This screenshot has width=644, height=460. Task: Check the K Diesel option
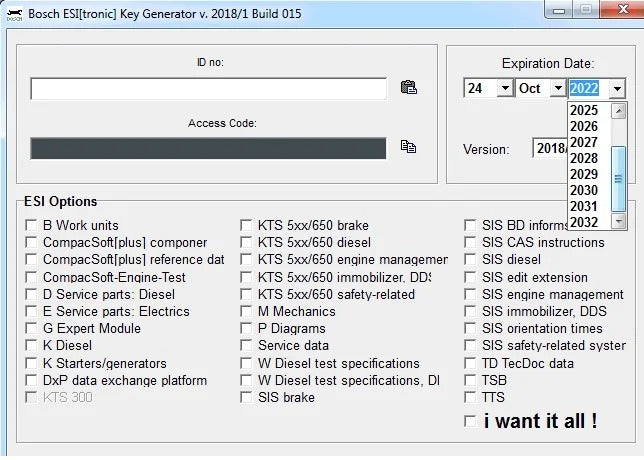pyautogui.click(x=32, y=346)
